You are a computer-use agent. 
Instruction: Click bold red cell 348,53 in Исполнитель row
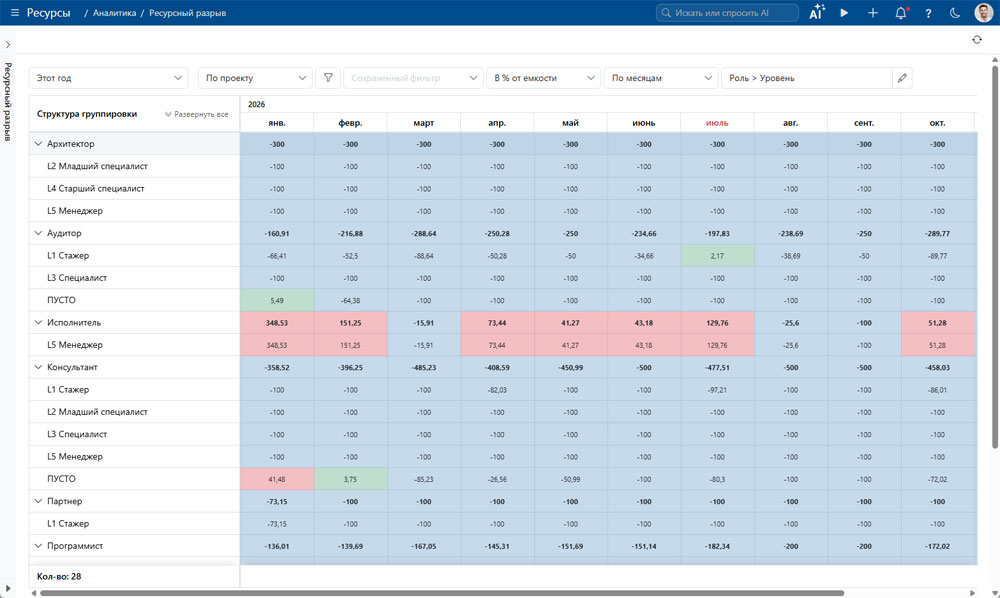(277, 323)
